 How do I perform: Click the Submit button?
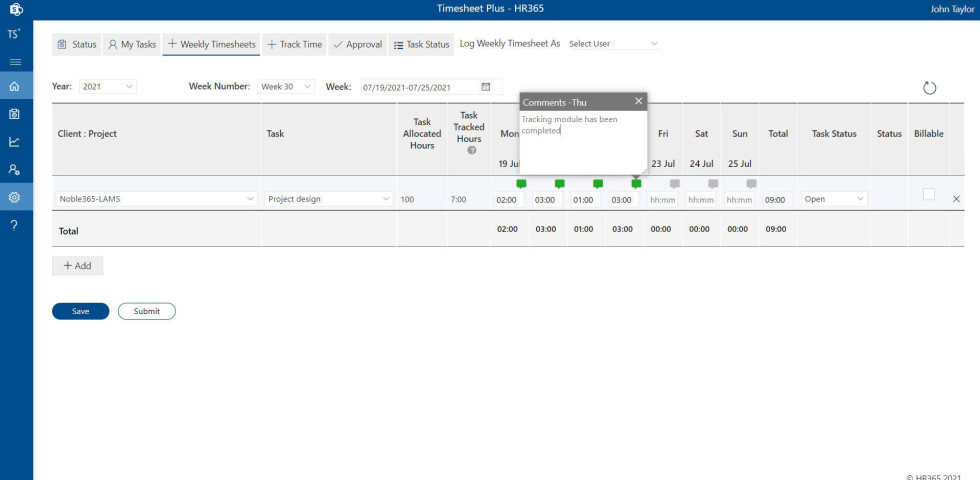[x=146, y=311]
